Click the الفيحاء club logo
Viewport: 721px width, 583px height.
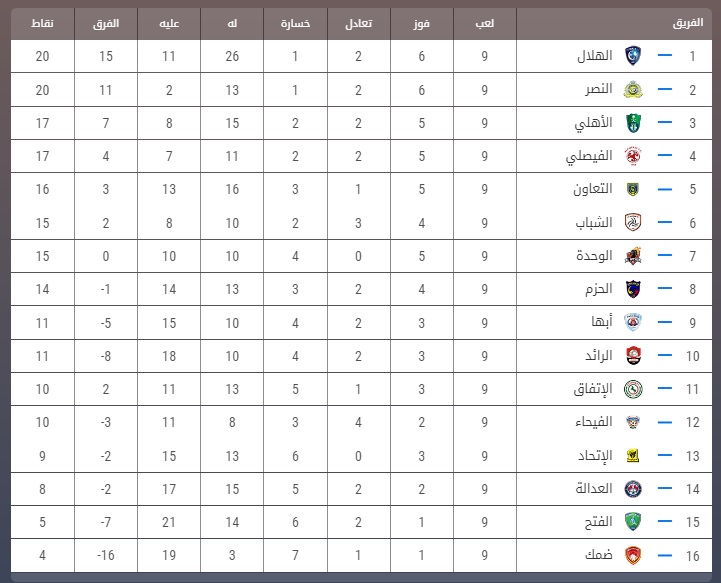[633, 422]
